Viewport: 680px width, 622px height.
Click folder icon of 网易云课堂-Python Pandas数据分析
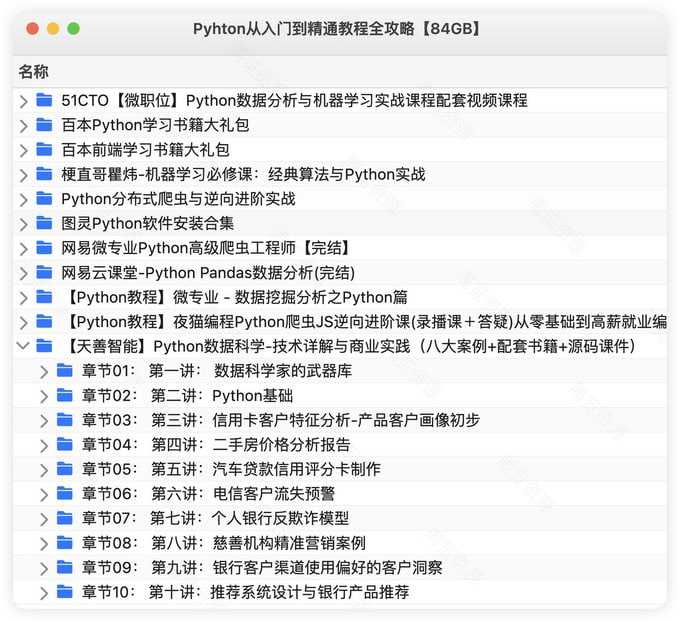pos(44,272)
